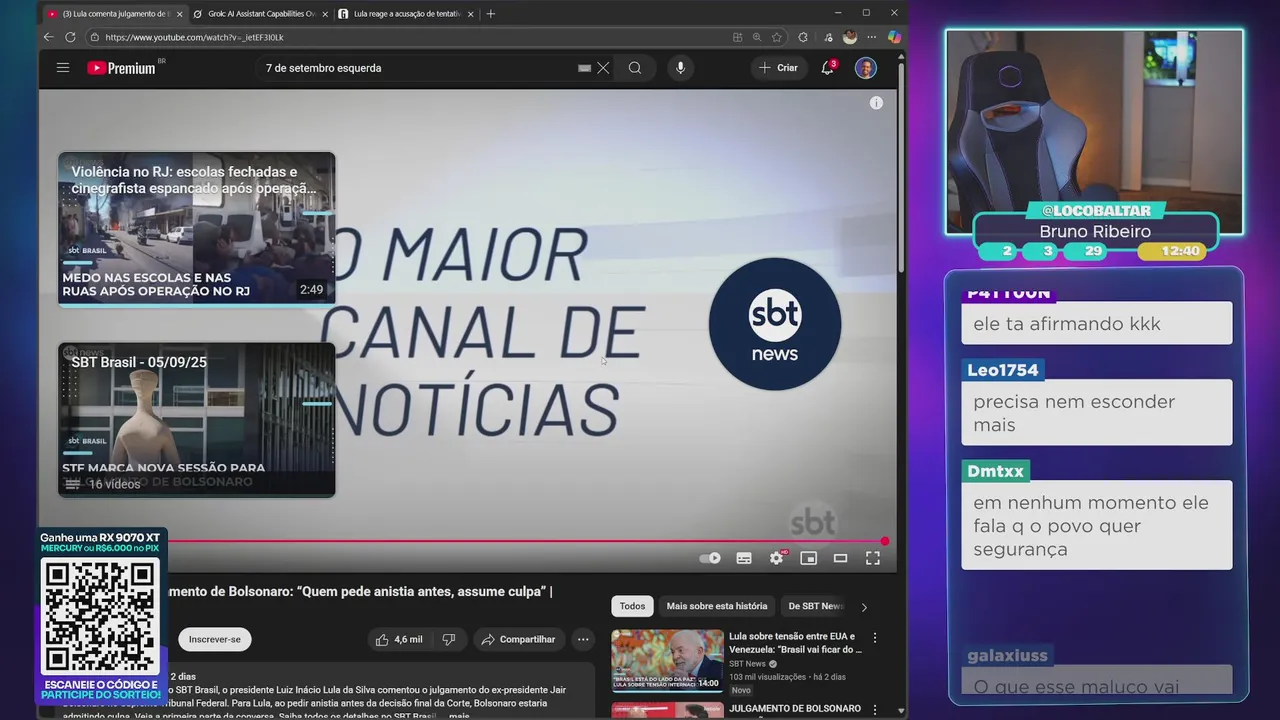Screen dimensions: 1280x720
Task: Click the SBT News channel name link
Action: click(748, 664)
